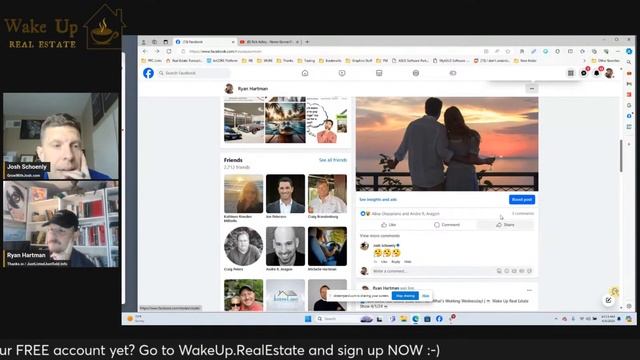Image resolution: width=640 pixels, height=360 pixels.
Task: Open the Facebook Marketplace icon
Action: point(379,73)
